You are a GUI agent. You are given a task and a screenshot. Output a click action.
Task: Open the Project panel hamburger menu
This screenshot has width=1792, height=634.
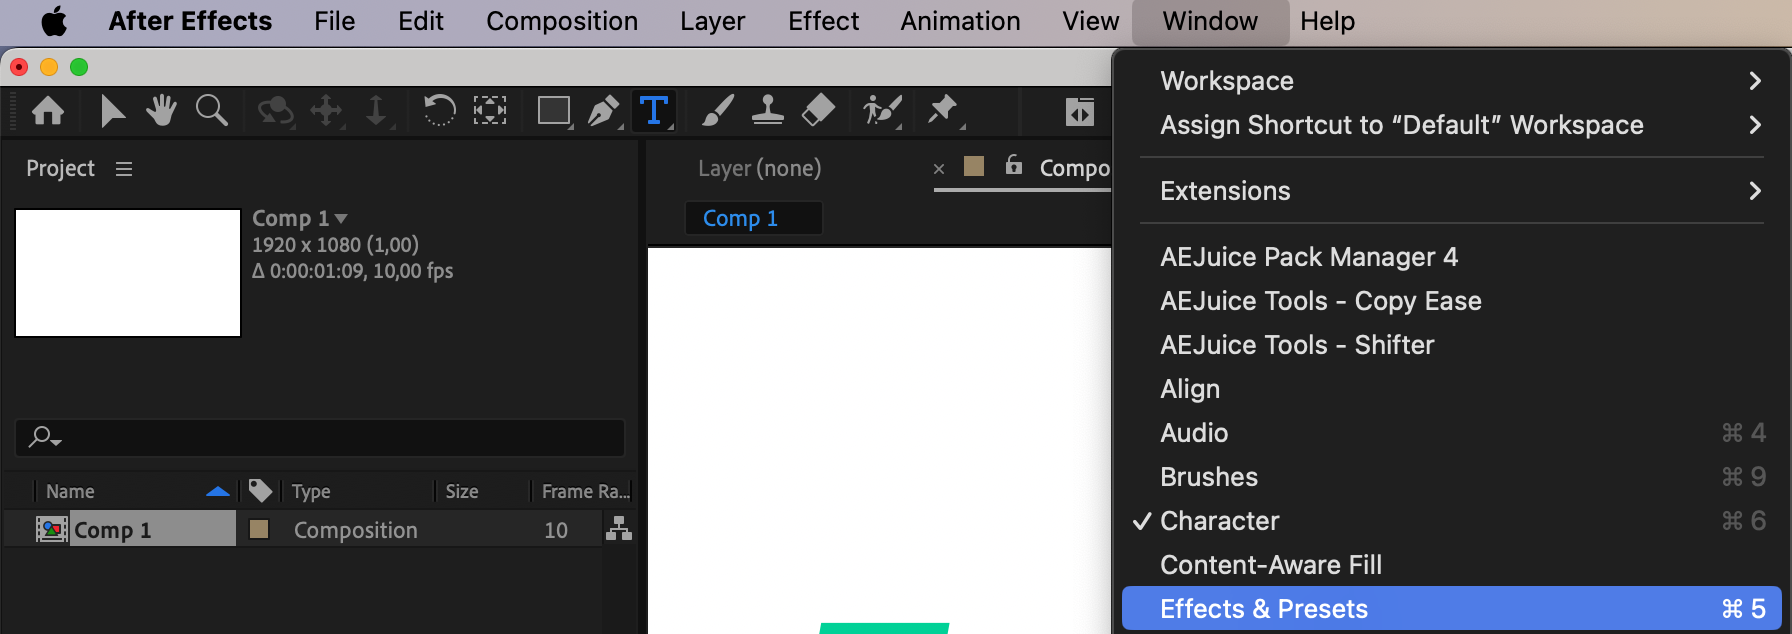pyautogui.click(x=124, y=169)
